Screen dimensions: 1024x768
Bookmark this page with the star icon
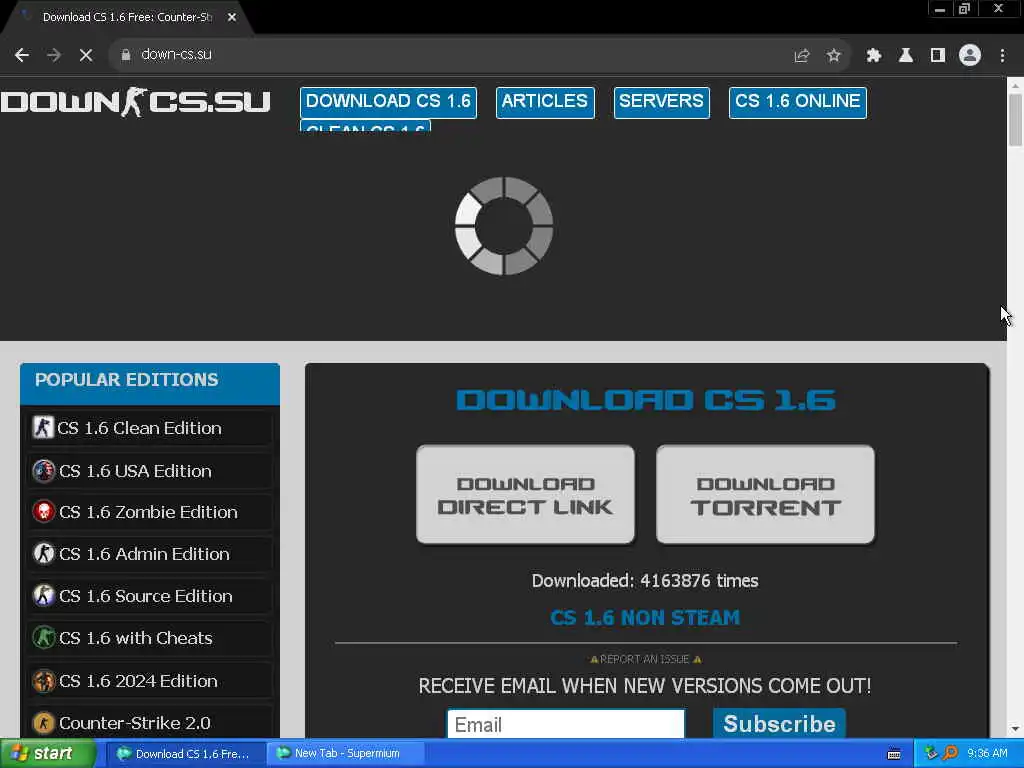833,56
